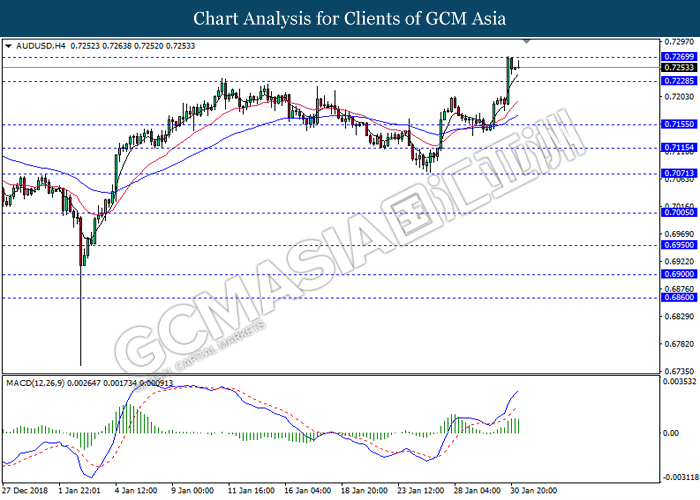Screen dimensions: 700x500
Task: Click the AUDUSD,H4 symbol text
Action: 41,46
